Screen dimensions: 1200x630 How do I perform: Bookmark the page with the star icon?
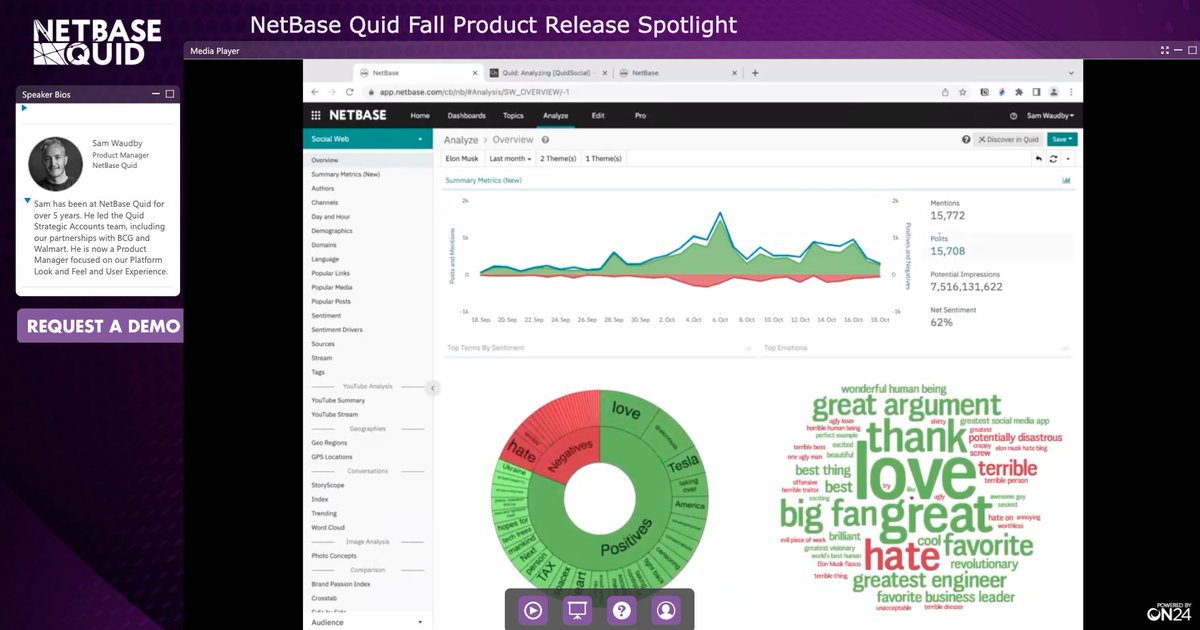point(962,91)
